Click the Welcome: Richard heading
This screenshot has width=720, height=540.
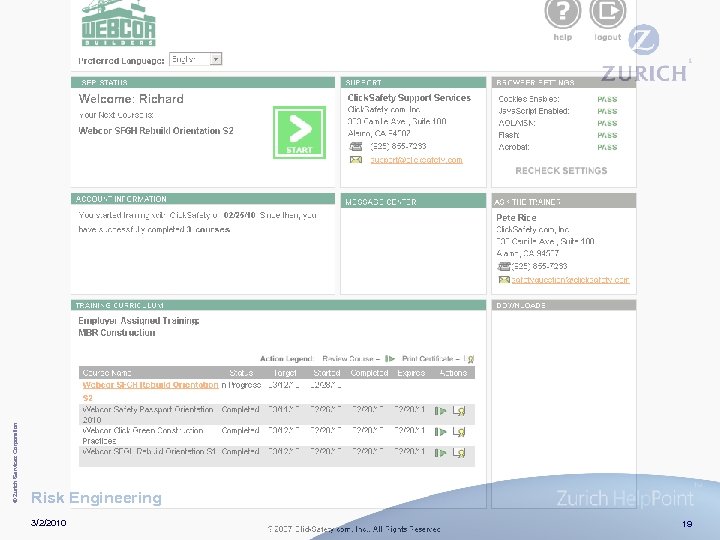[x=131, y=99]
